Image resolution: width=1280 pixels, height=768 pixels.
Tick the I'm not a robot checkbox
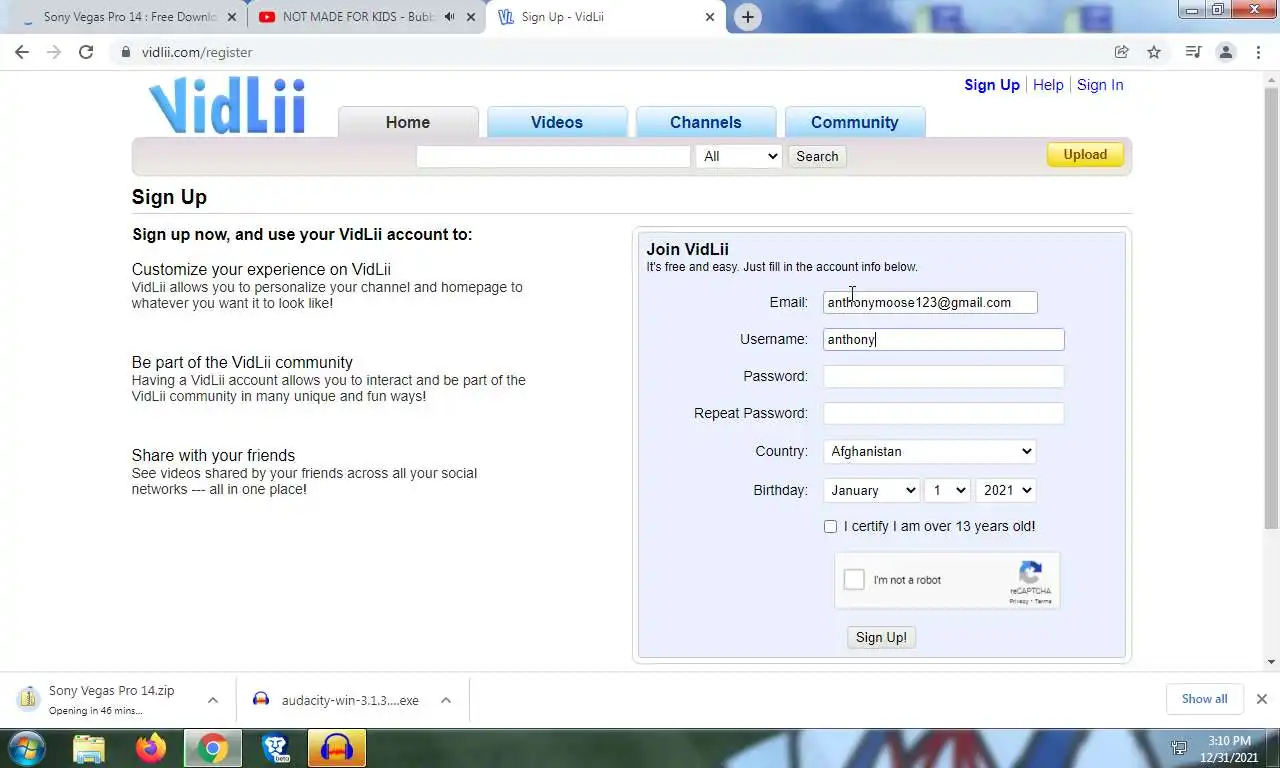click(854, 579)
